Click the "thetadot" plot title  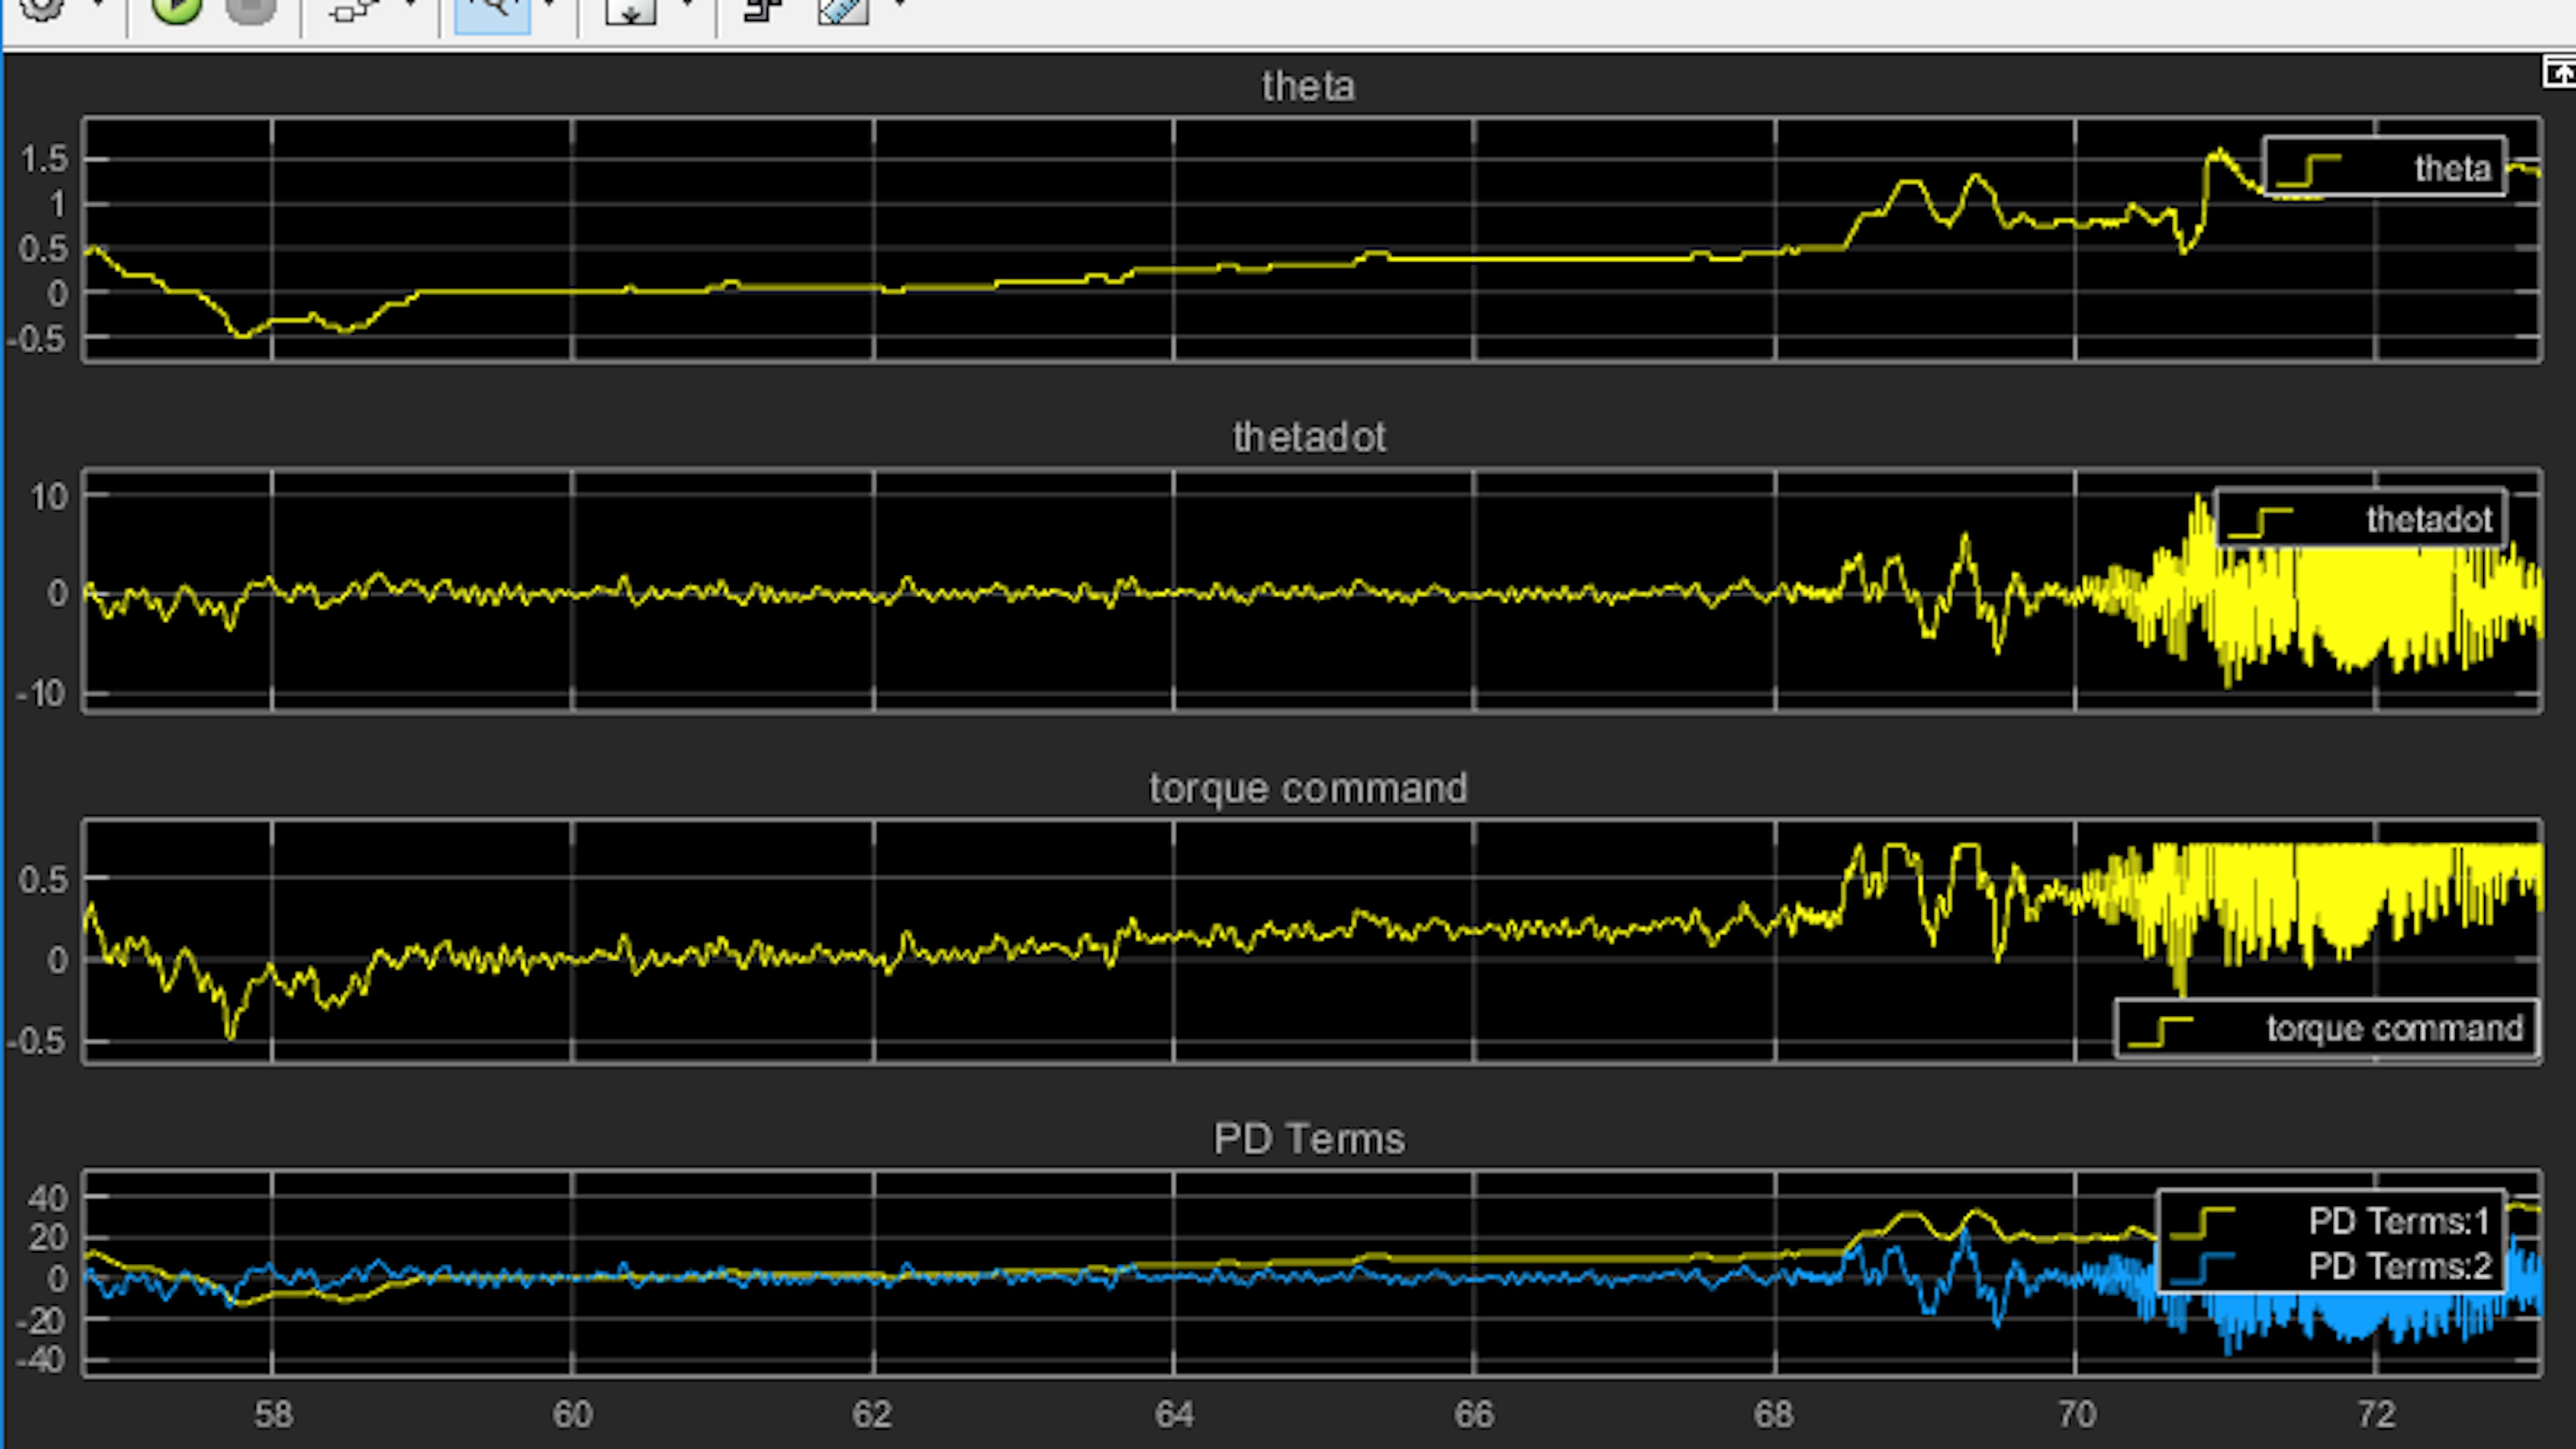pos(1309,438)
